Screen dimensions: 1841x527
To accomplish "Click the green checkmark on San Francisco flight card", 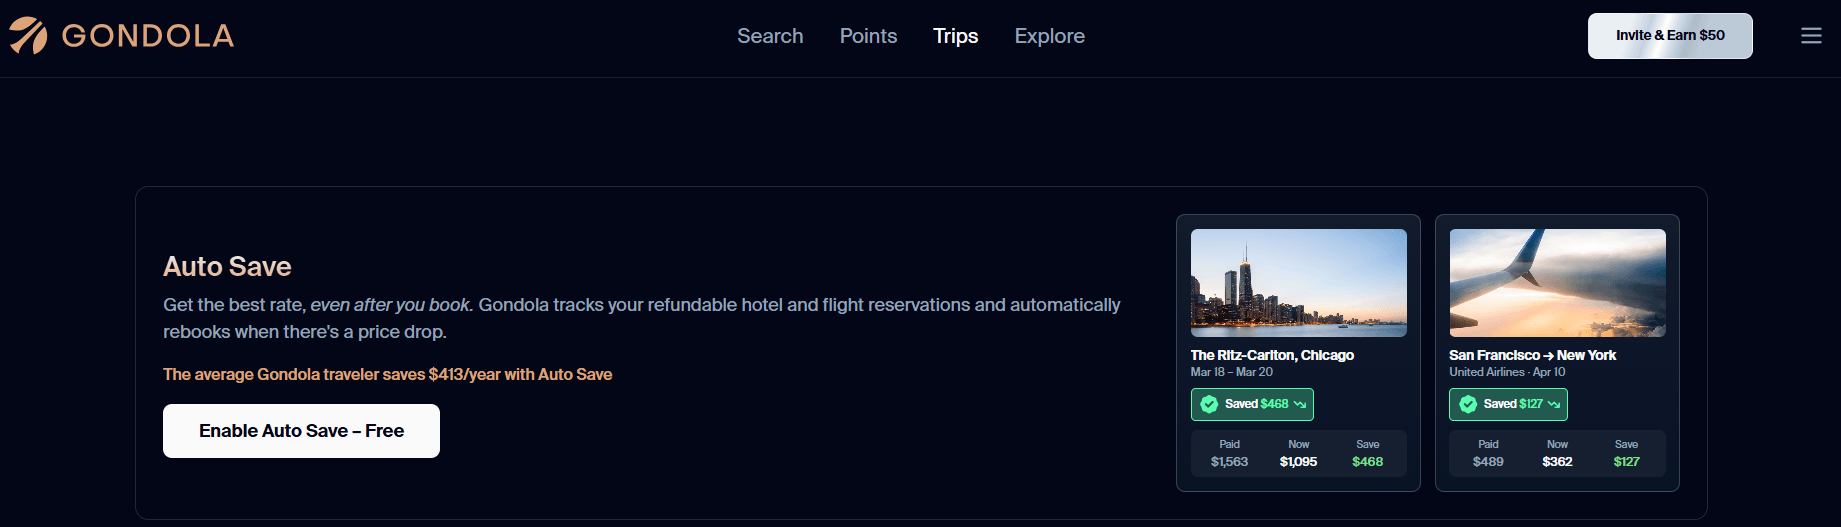I will coord(1468,404).
